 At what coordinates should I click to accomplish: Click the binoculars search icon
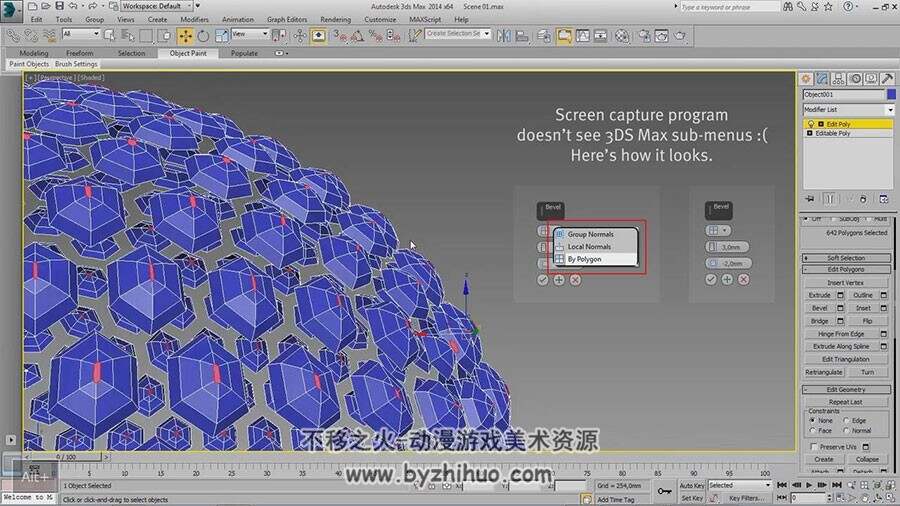pos(788,7)
